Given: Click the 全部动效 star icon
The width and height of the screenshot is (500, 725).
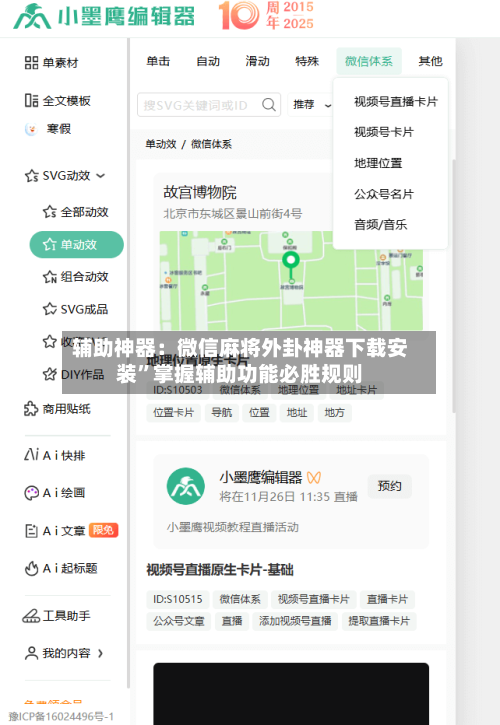Looking at the screenshot, I should coord(49,212).
